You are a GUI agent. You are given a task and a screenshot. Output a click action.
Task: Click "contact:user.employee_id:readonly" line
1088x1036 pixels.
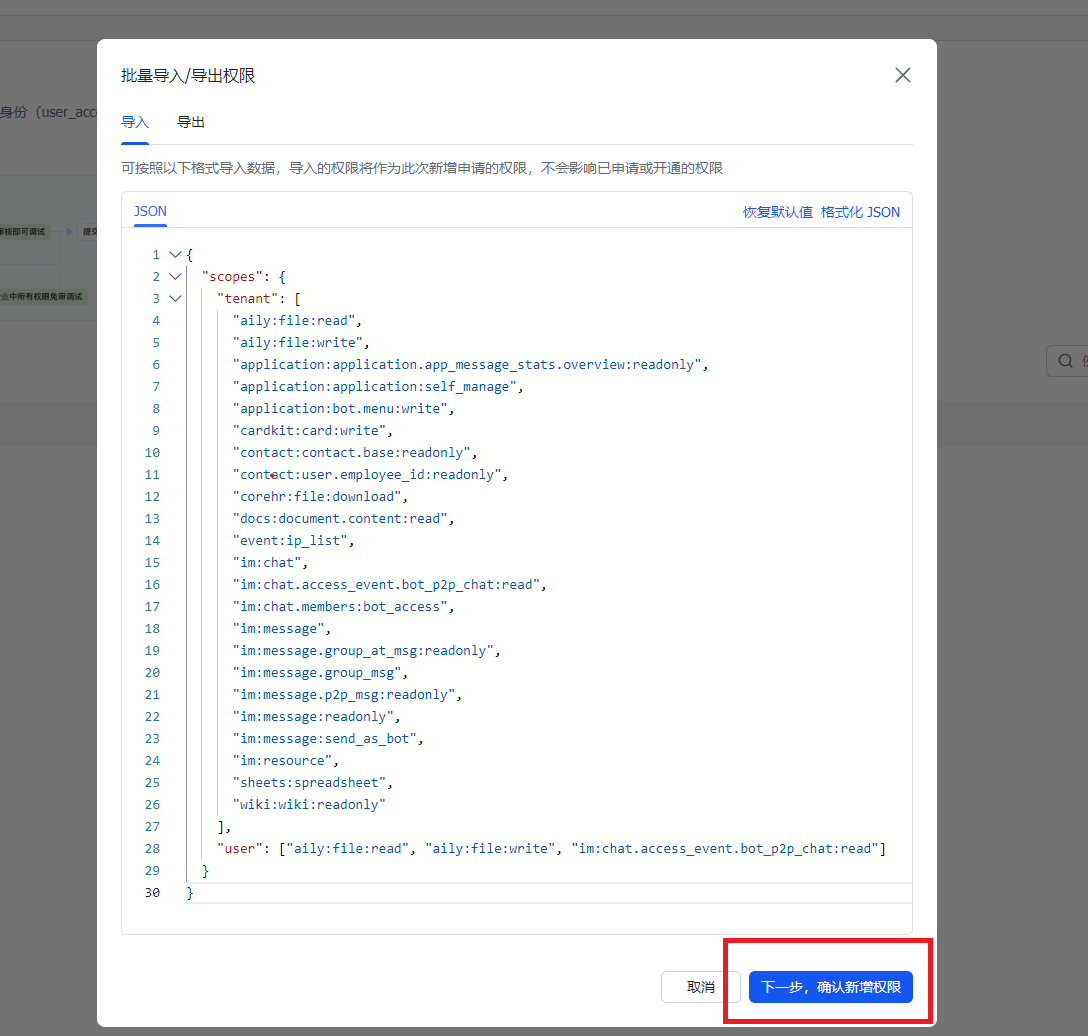(370, 475)
